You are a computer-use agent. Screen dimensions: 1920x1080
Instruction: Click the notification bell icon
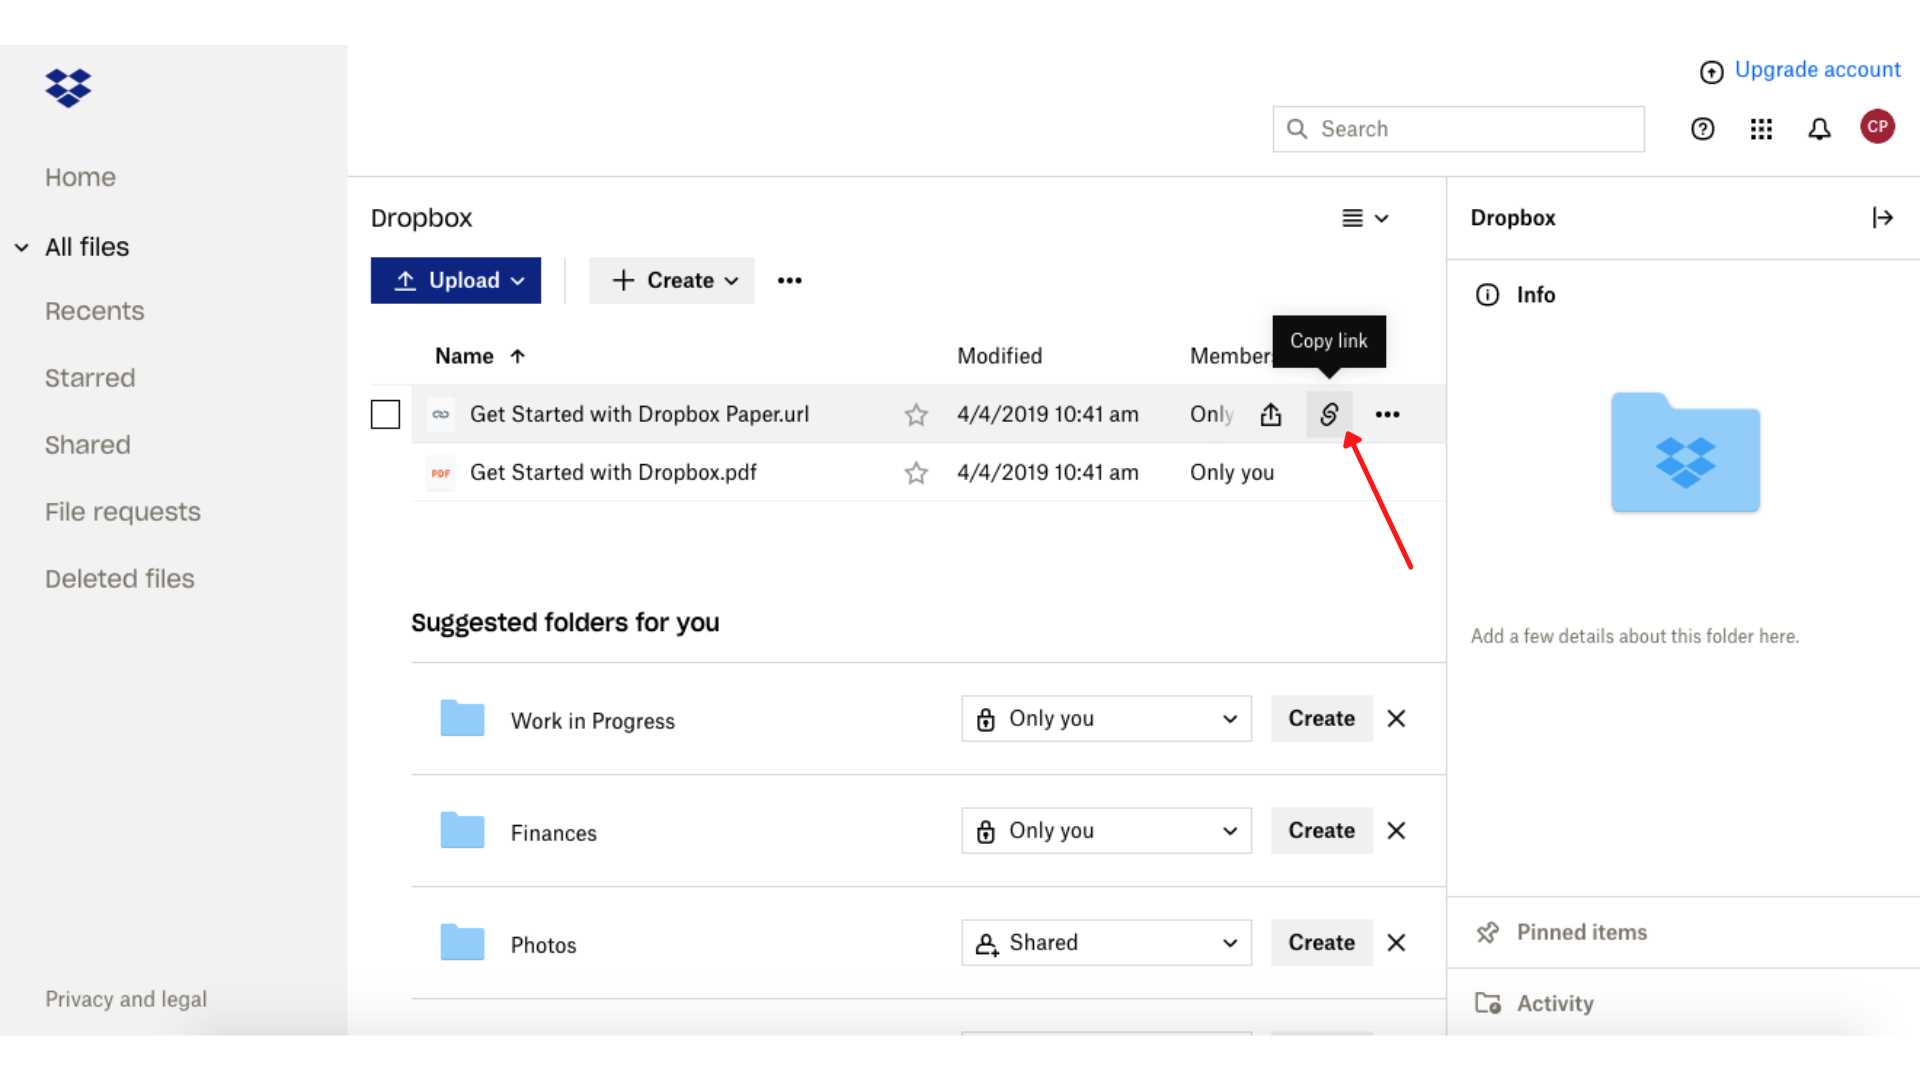click(x=1820, y=127)
